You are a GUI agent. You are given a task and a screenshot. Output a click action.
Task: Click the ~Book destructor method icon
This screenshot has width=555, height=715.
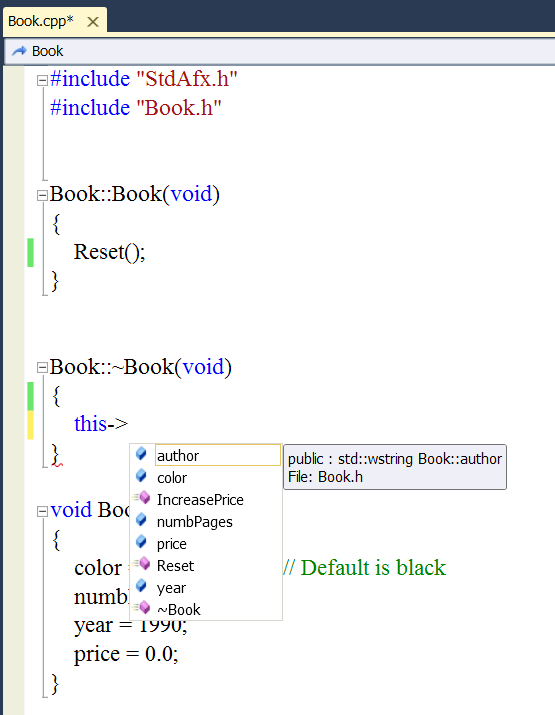[x=142, y=607]
